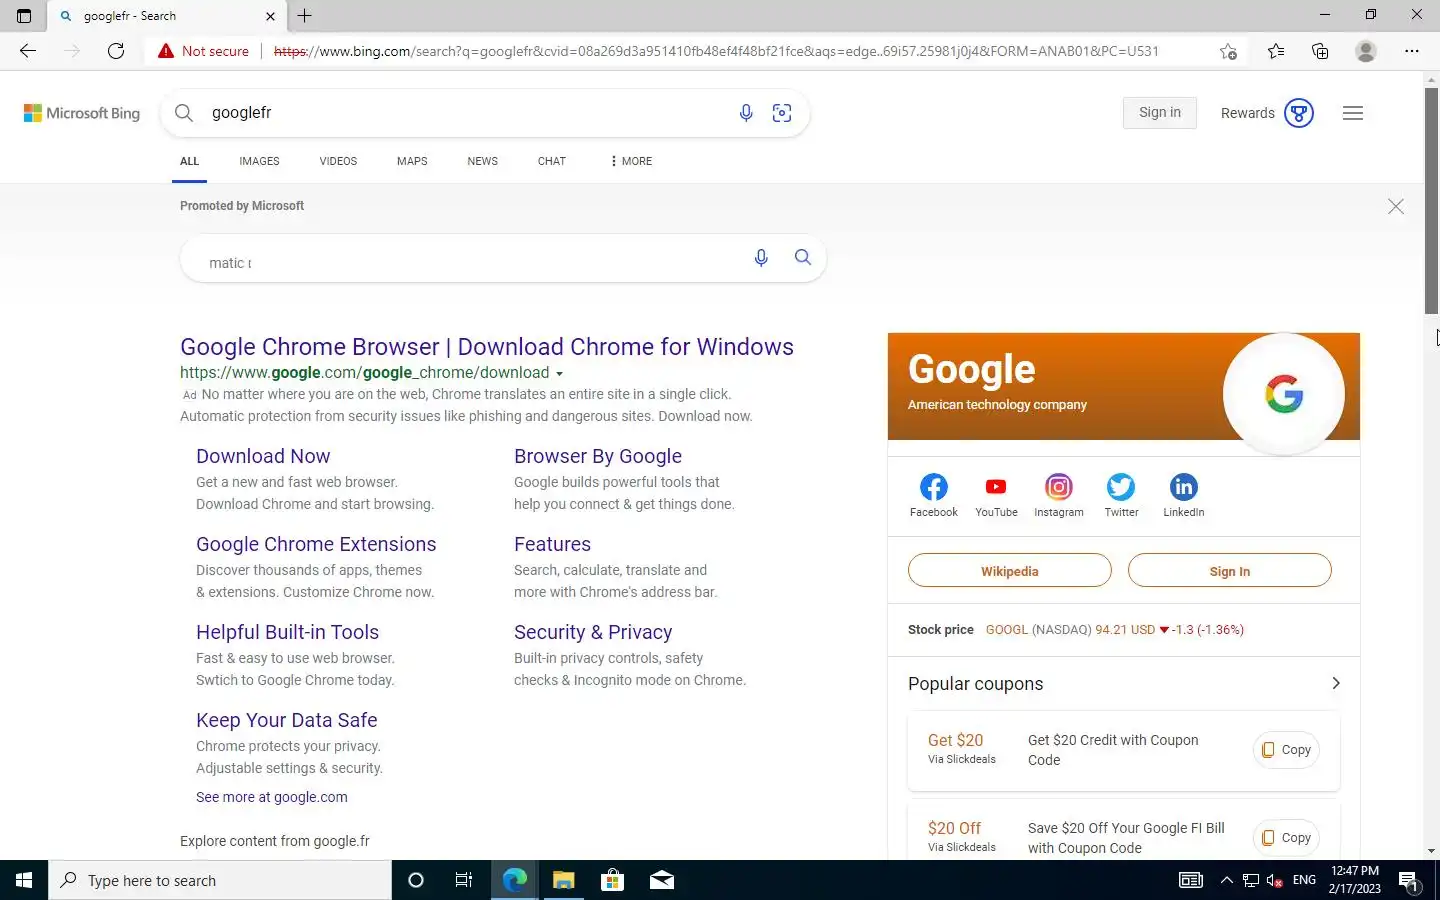Open the Google Chrome Extensions sitelink

point(316,544)
